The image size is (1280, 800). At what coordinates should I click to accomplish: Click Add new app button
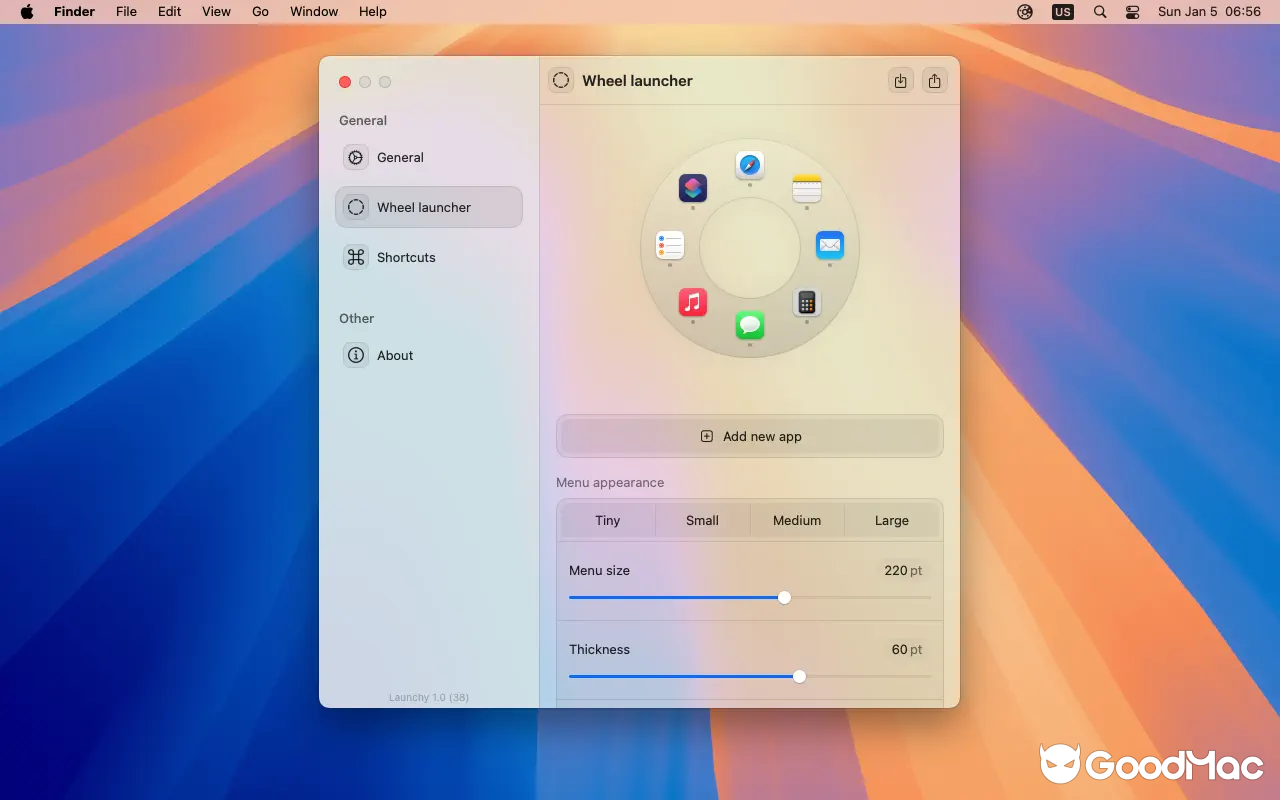(750, 436)
